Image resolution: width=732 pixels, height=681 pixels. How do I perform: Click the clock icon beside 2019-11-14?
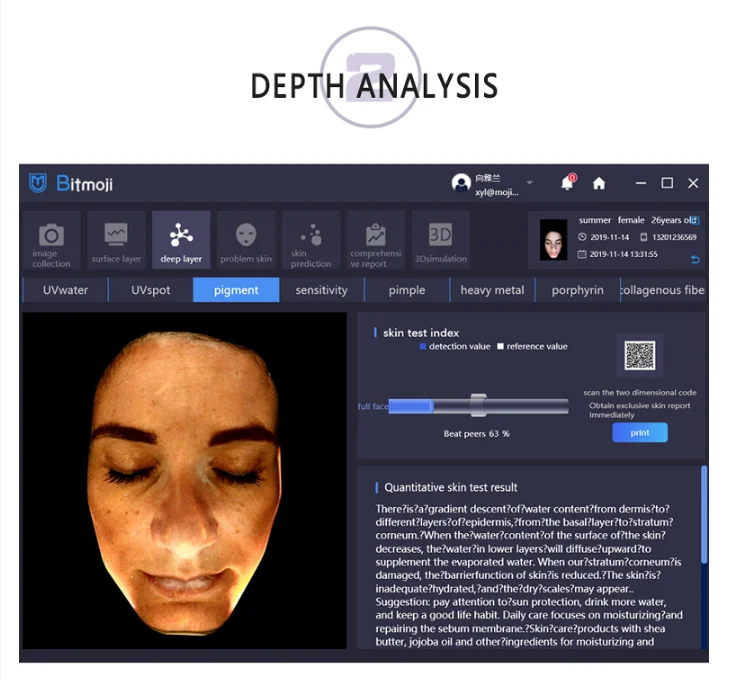[x=582, y=237]
